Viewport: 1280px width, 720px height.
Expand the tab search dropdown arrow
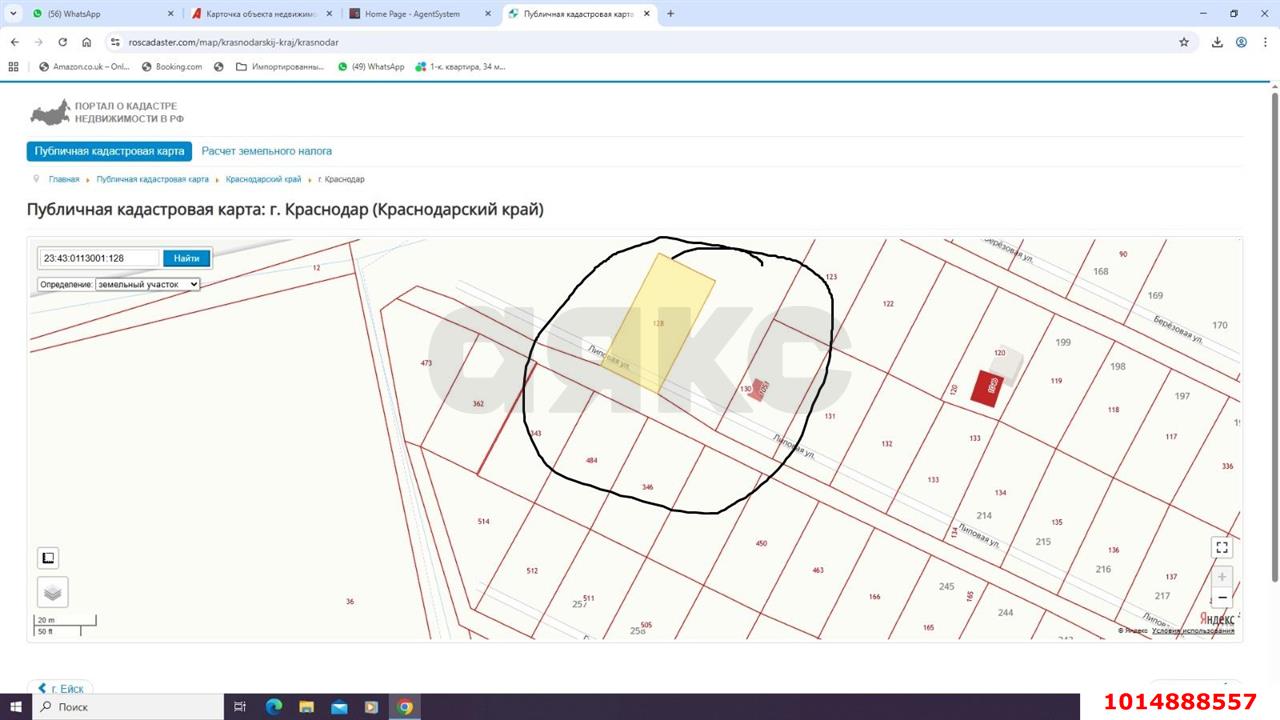11,14
